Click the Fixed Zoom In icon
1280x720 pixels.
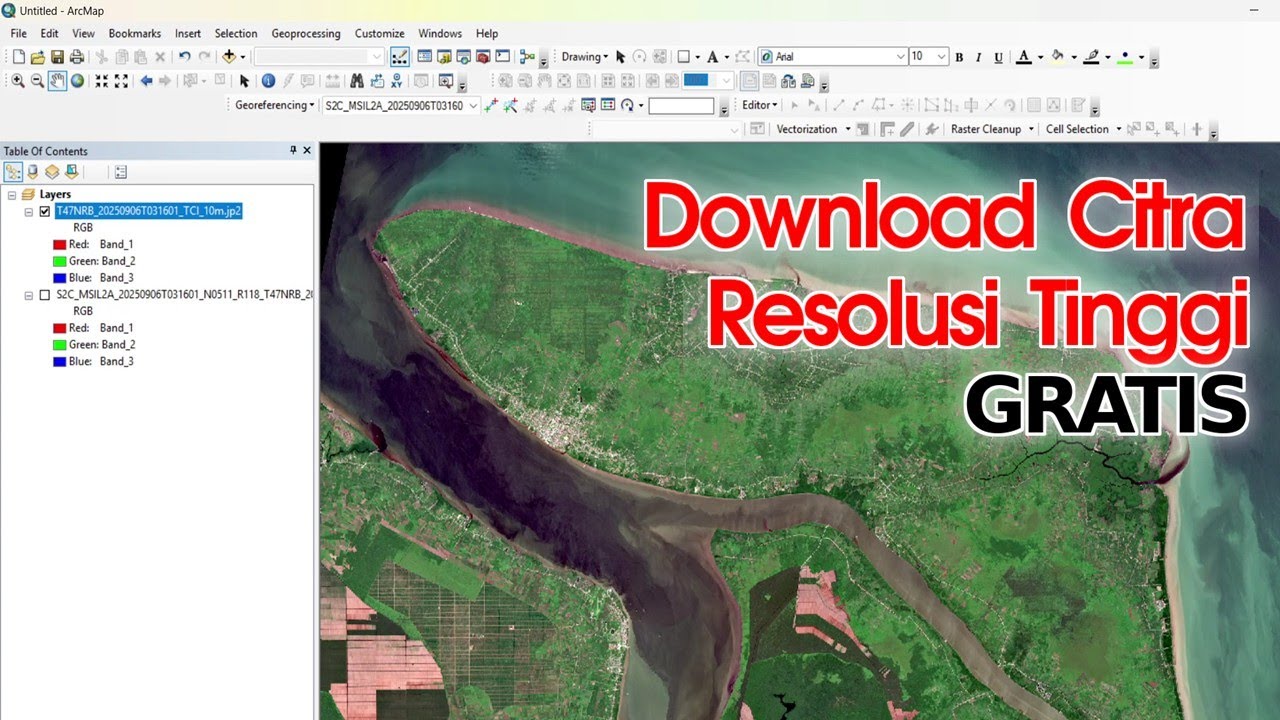pos(102,81)
